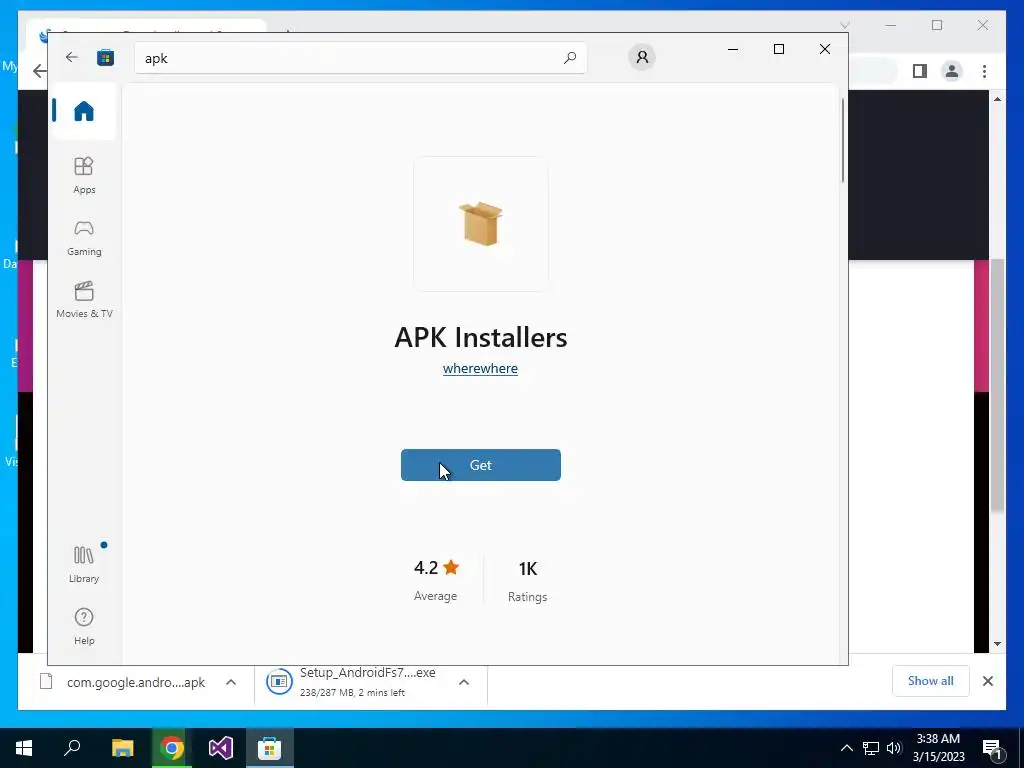
Task: Open the clock showing 3:38 AM
Action: point(938,748)
